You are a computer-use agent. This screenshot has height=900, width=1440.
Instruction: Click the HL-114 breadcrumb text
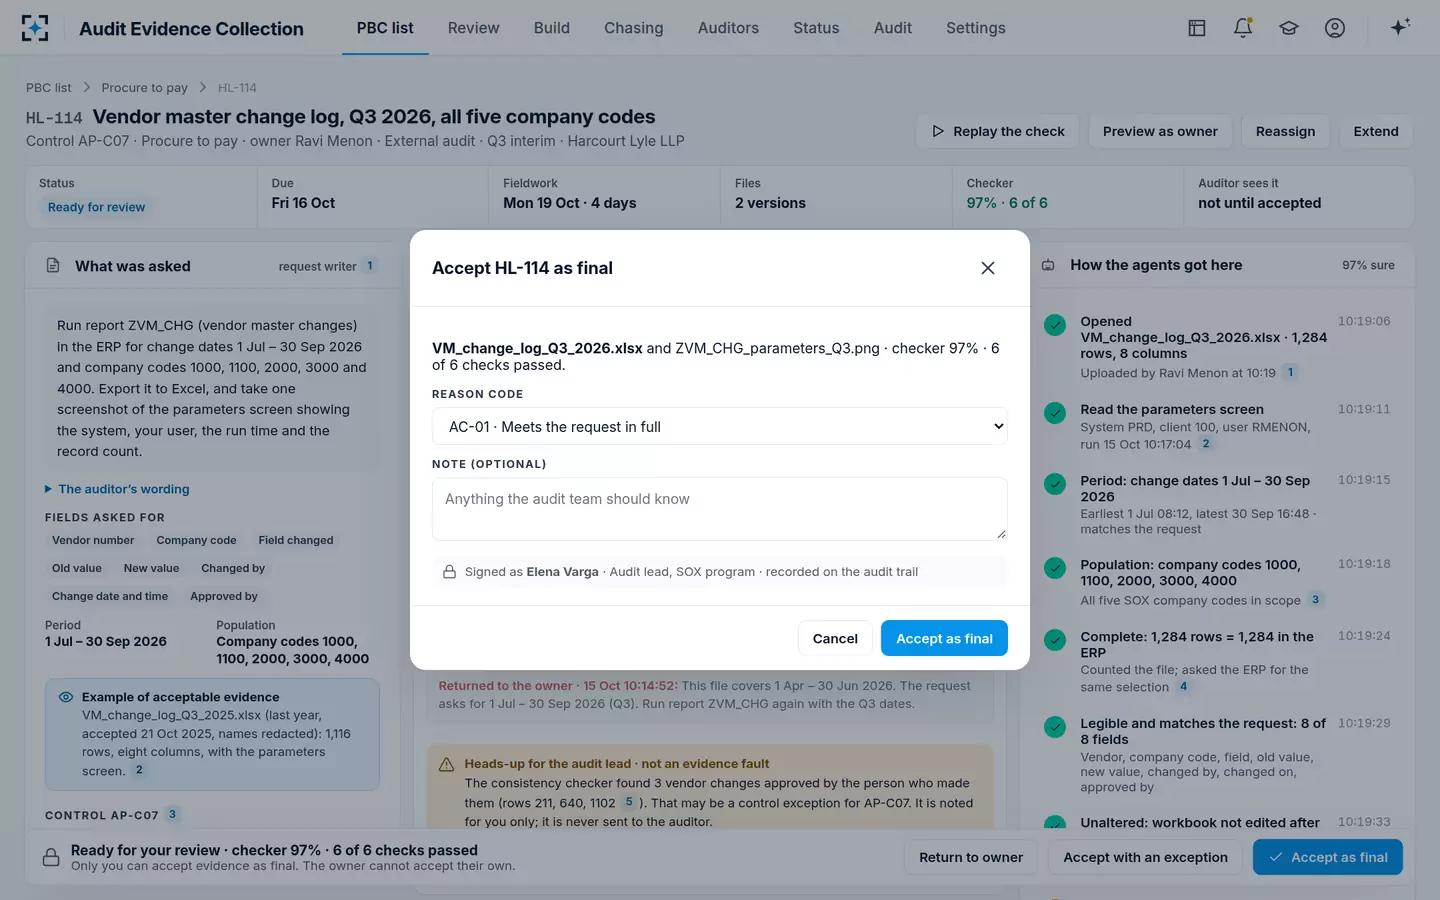237,88
